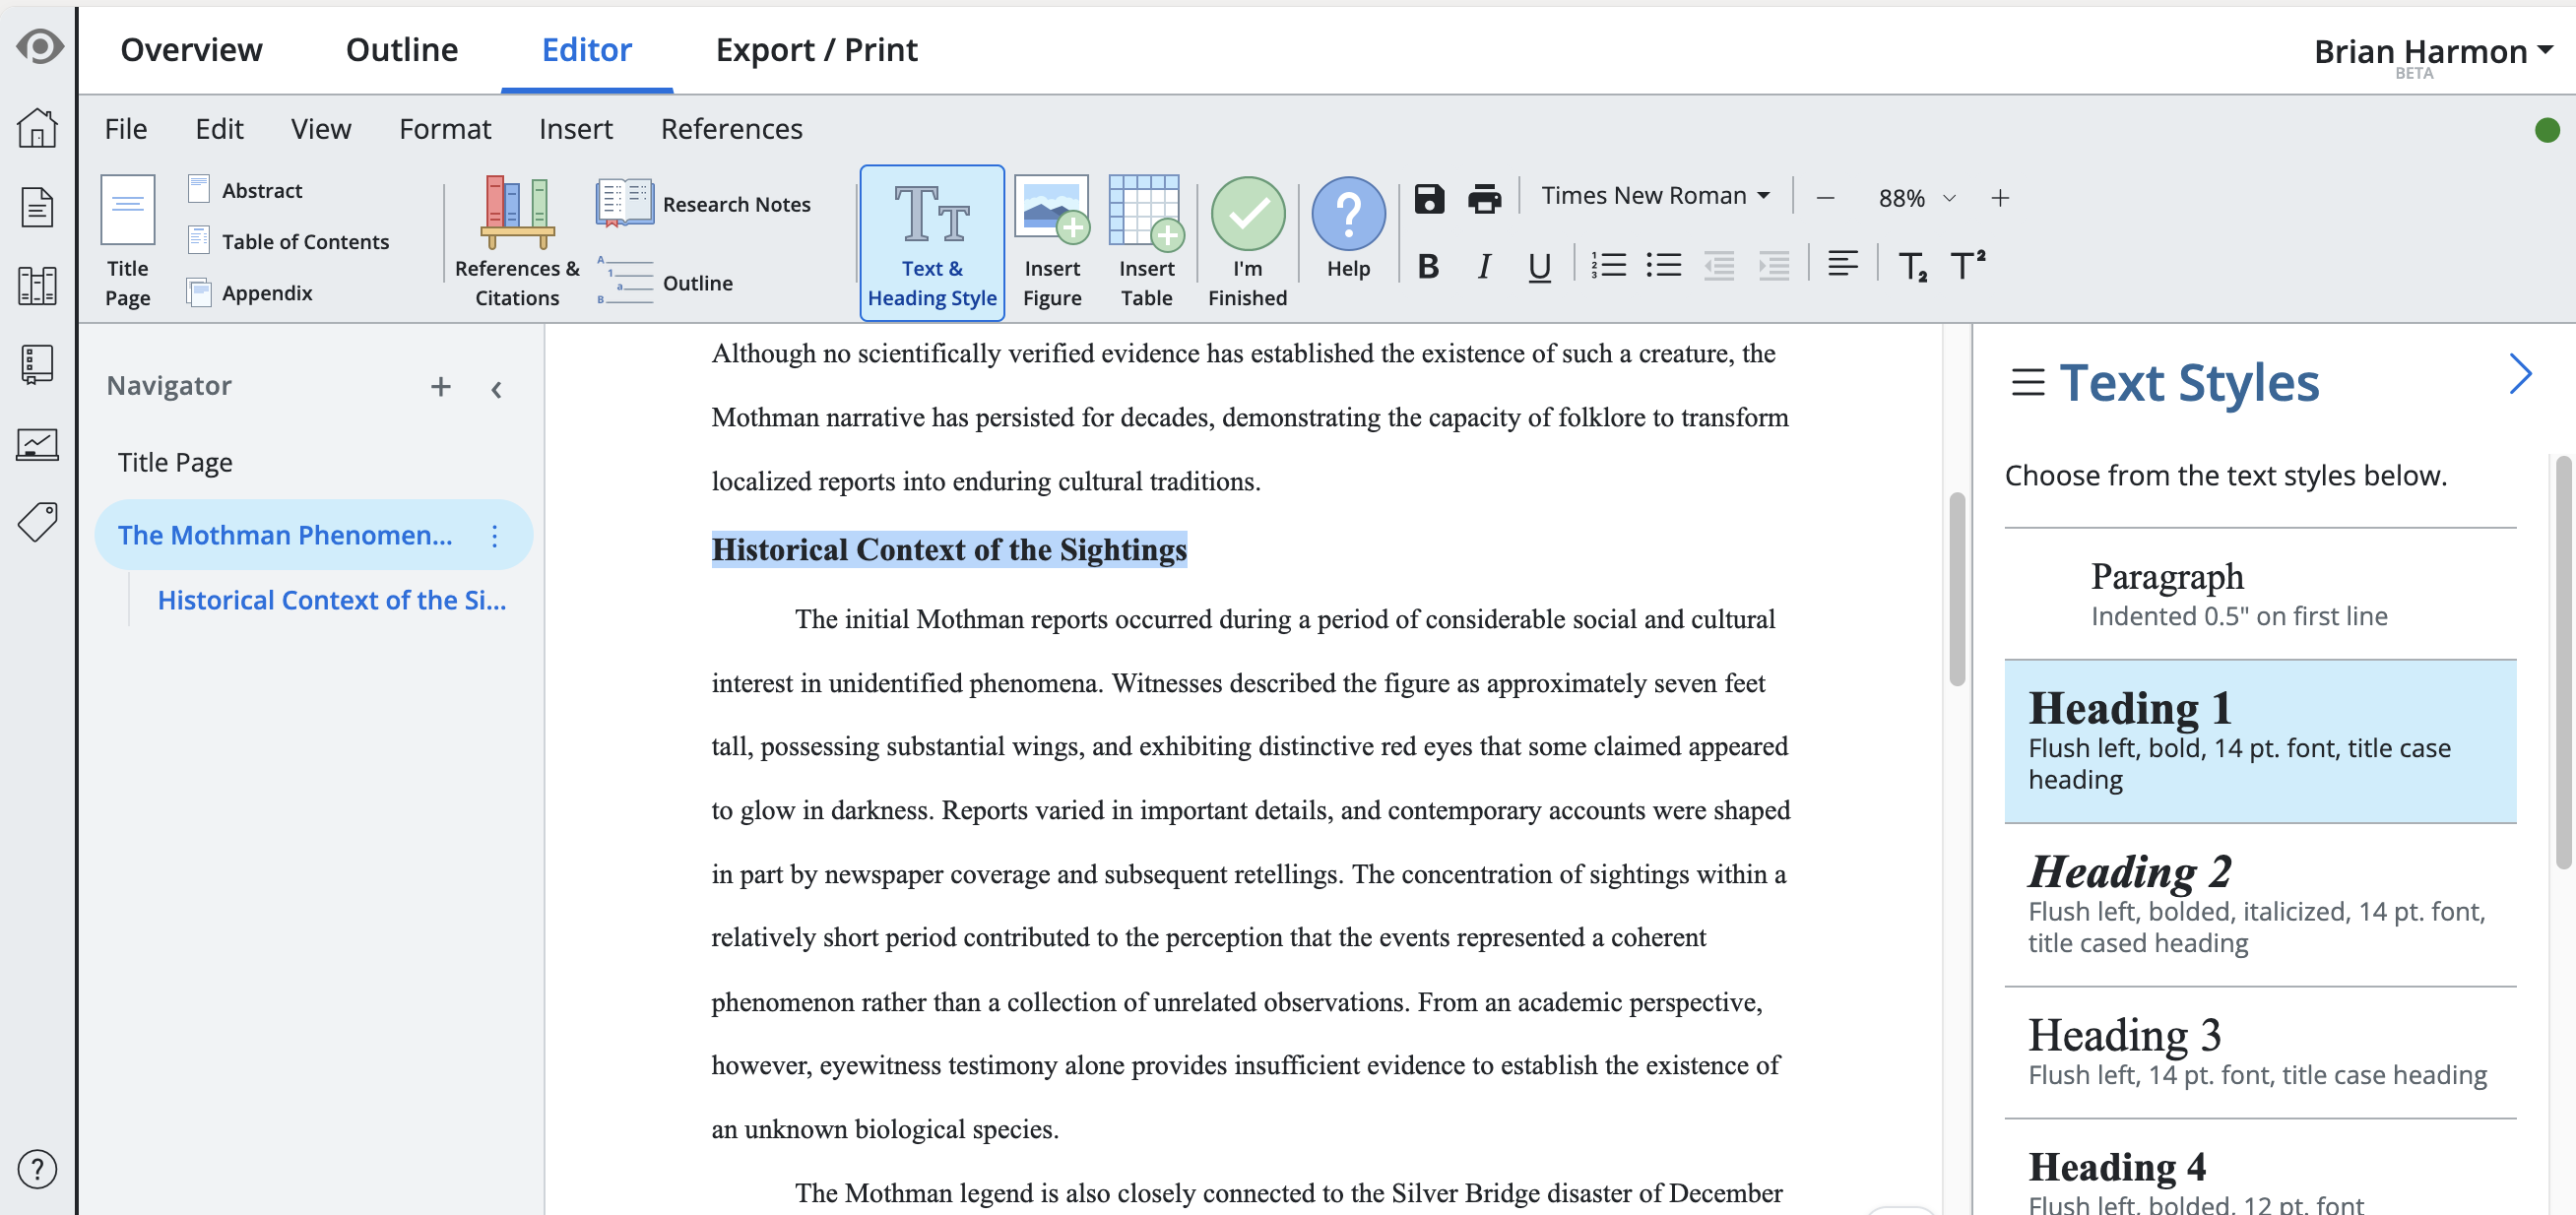Open Research Notes panel
This screenshot has height=1215, width=2576.
point(703,204)
